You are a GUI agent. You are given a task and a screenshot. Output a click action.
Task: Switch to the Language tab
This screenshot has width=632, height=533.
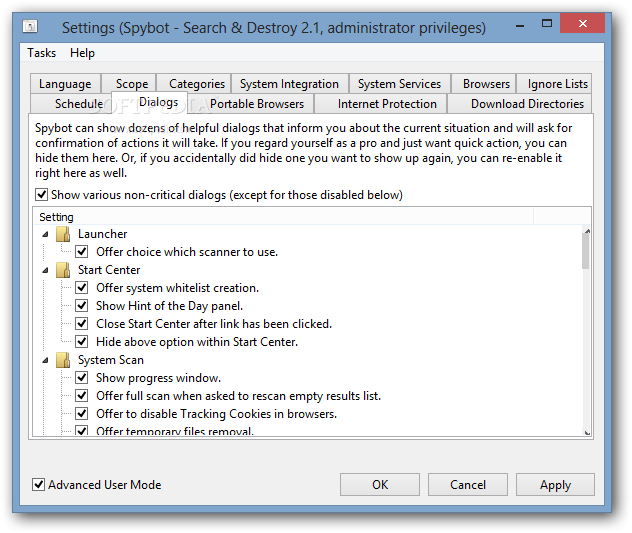[x=65, y=84]
